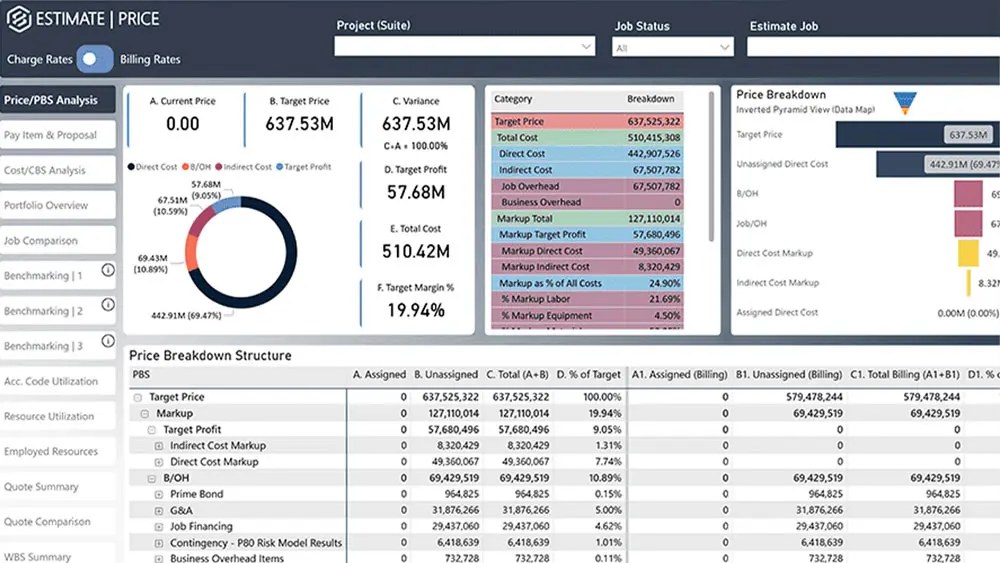
Task: Click the Markup Total row in Category table
Action: (587, 219)
